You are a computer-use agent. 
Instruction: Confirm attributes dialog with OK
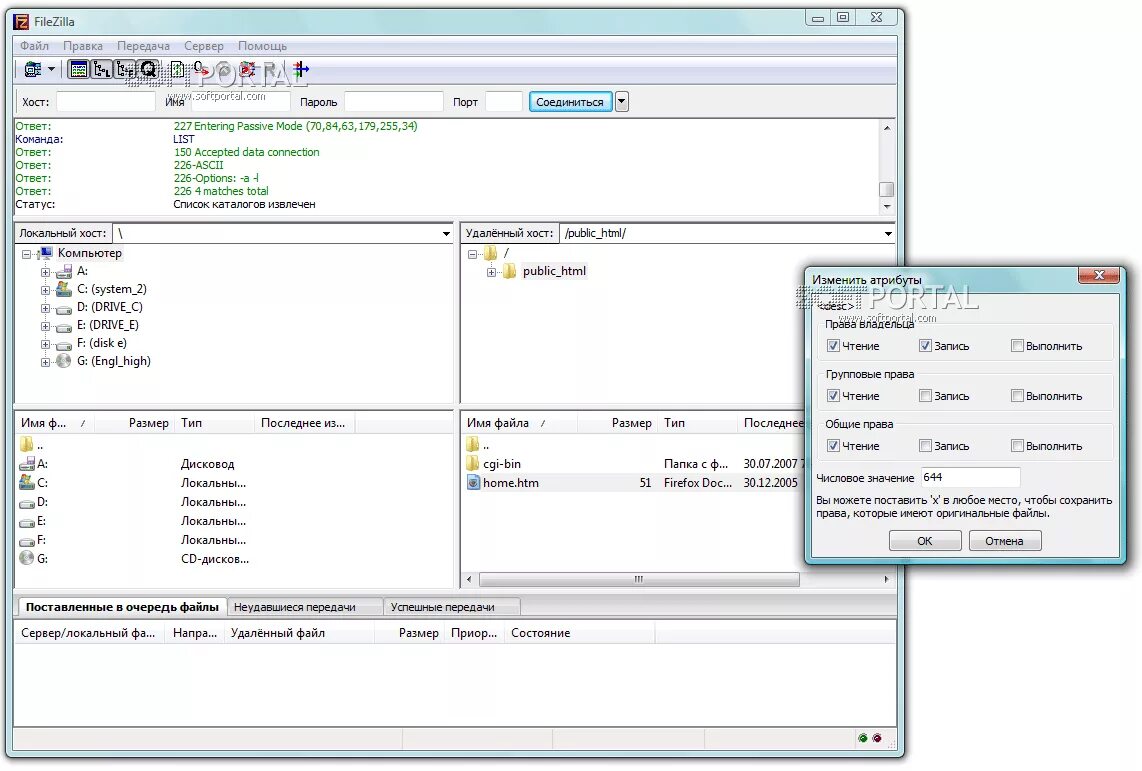click(925, 541)
